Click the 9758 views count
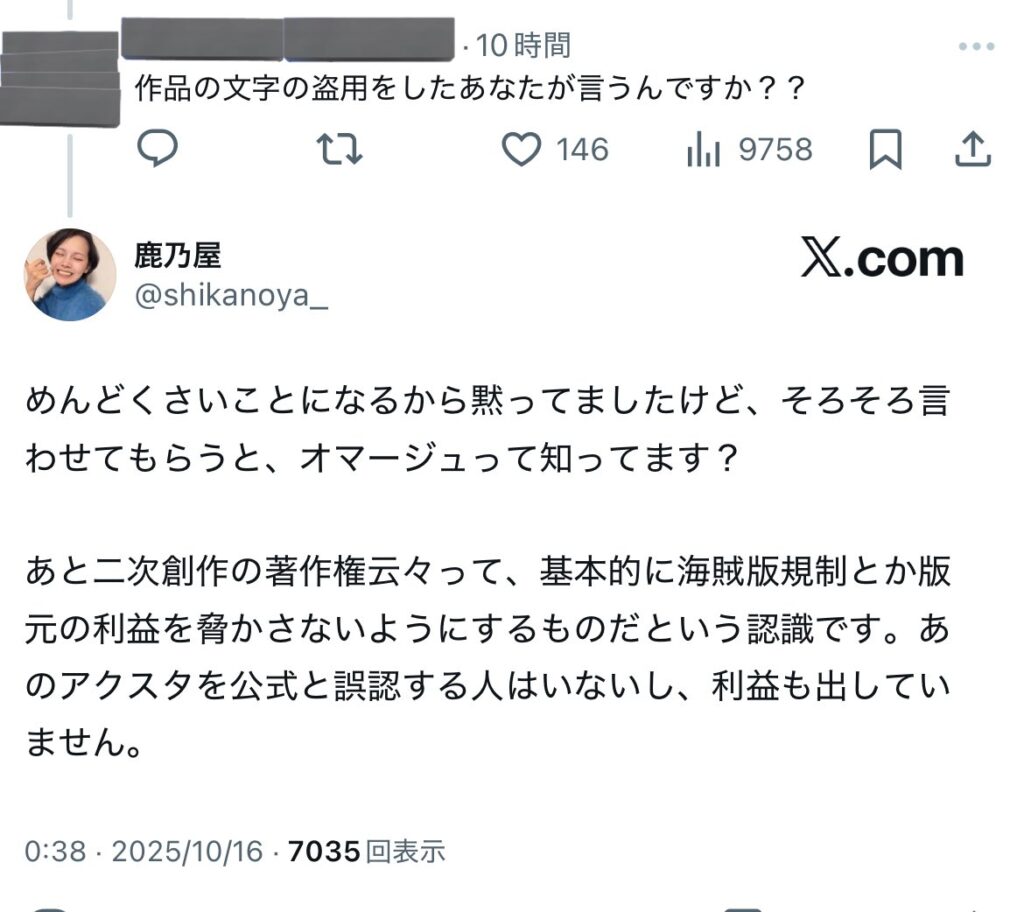The width and height of the screenshot is (1024, 912). (775, 150)
